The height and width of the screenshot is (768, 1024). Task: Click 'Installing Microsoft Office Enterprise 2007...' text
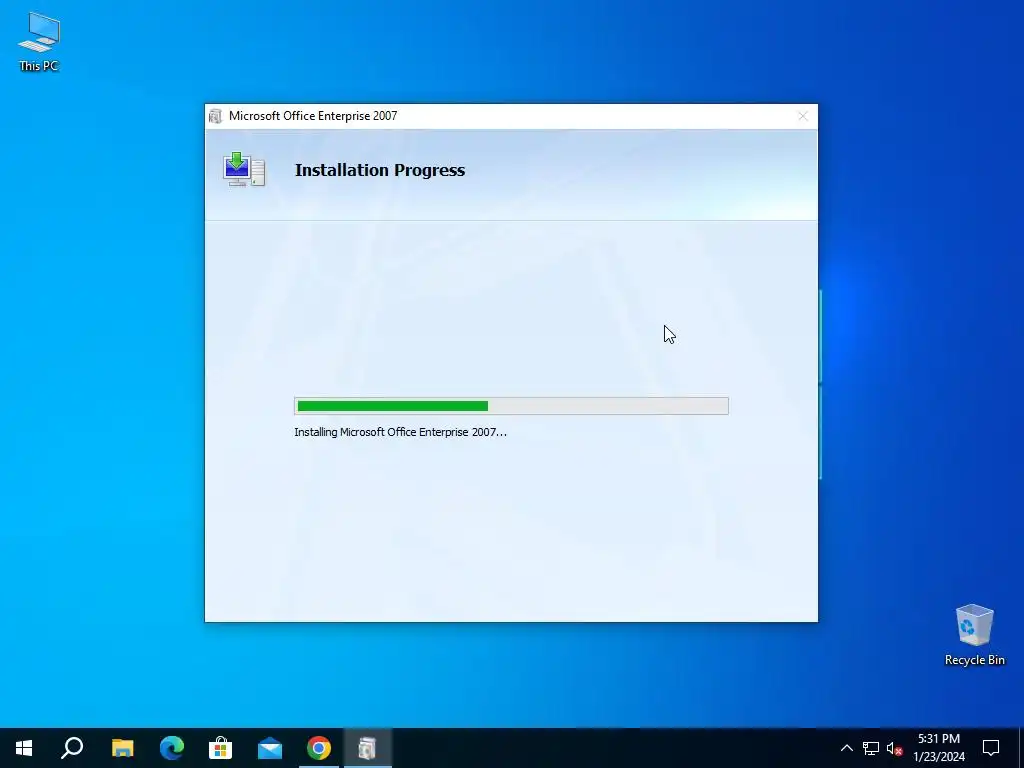pyautogui.click(x=400, y=432)
